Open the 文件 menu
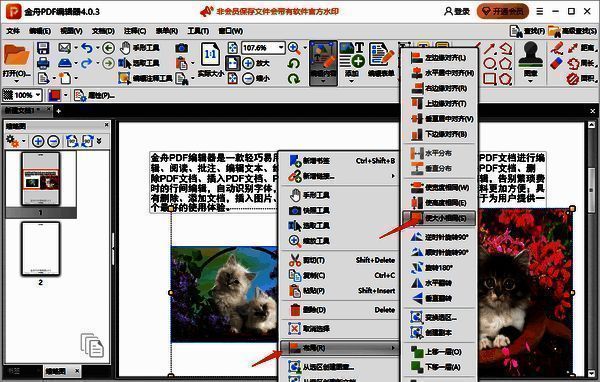Viewport: 600px width, 382px height. (x=13, y=31)
